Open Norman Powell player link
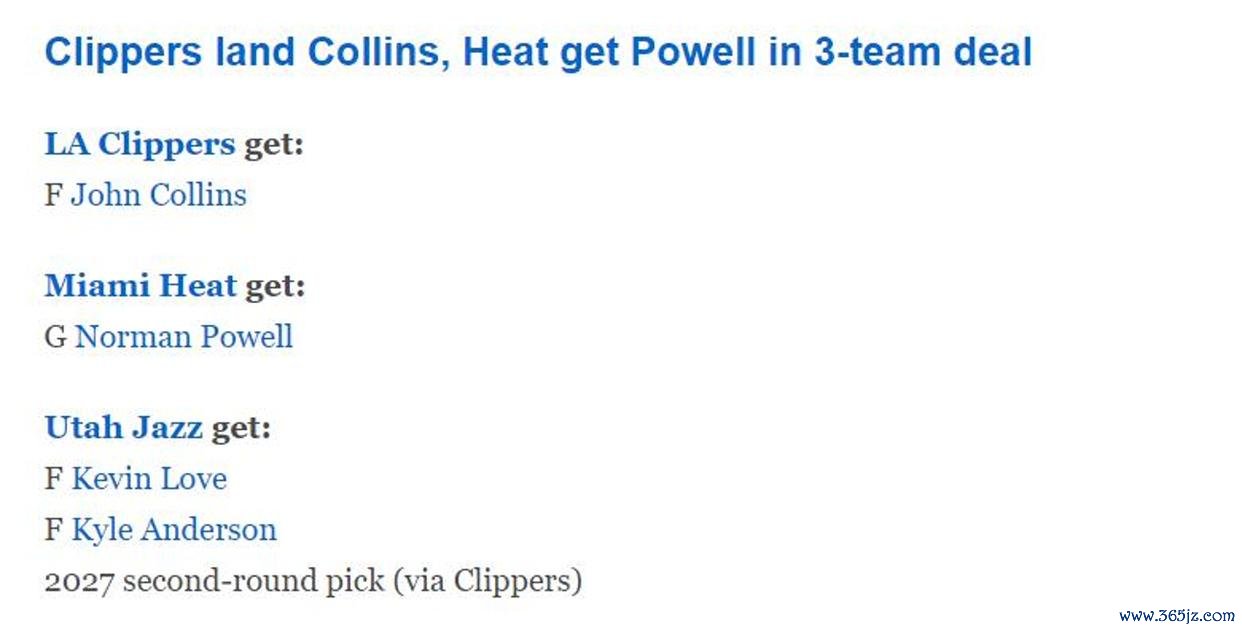The height and width of the screenshot is (631, 1242). pyautogui.click(x=184, y=337)
